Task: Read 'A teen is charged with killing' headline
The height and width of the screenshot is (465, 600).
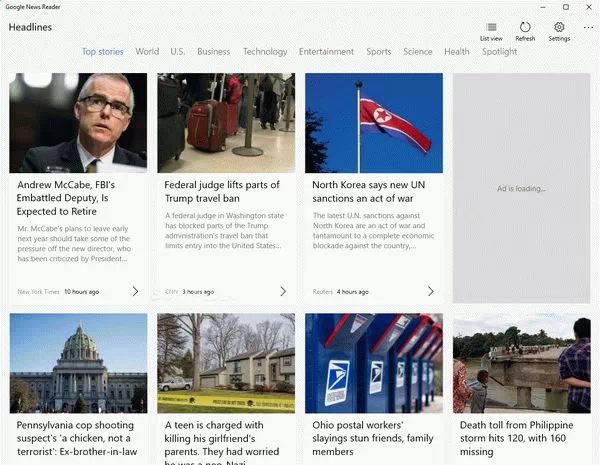Action: click(222, 442)
